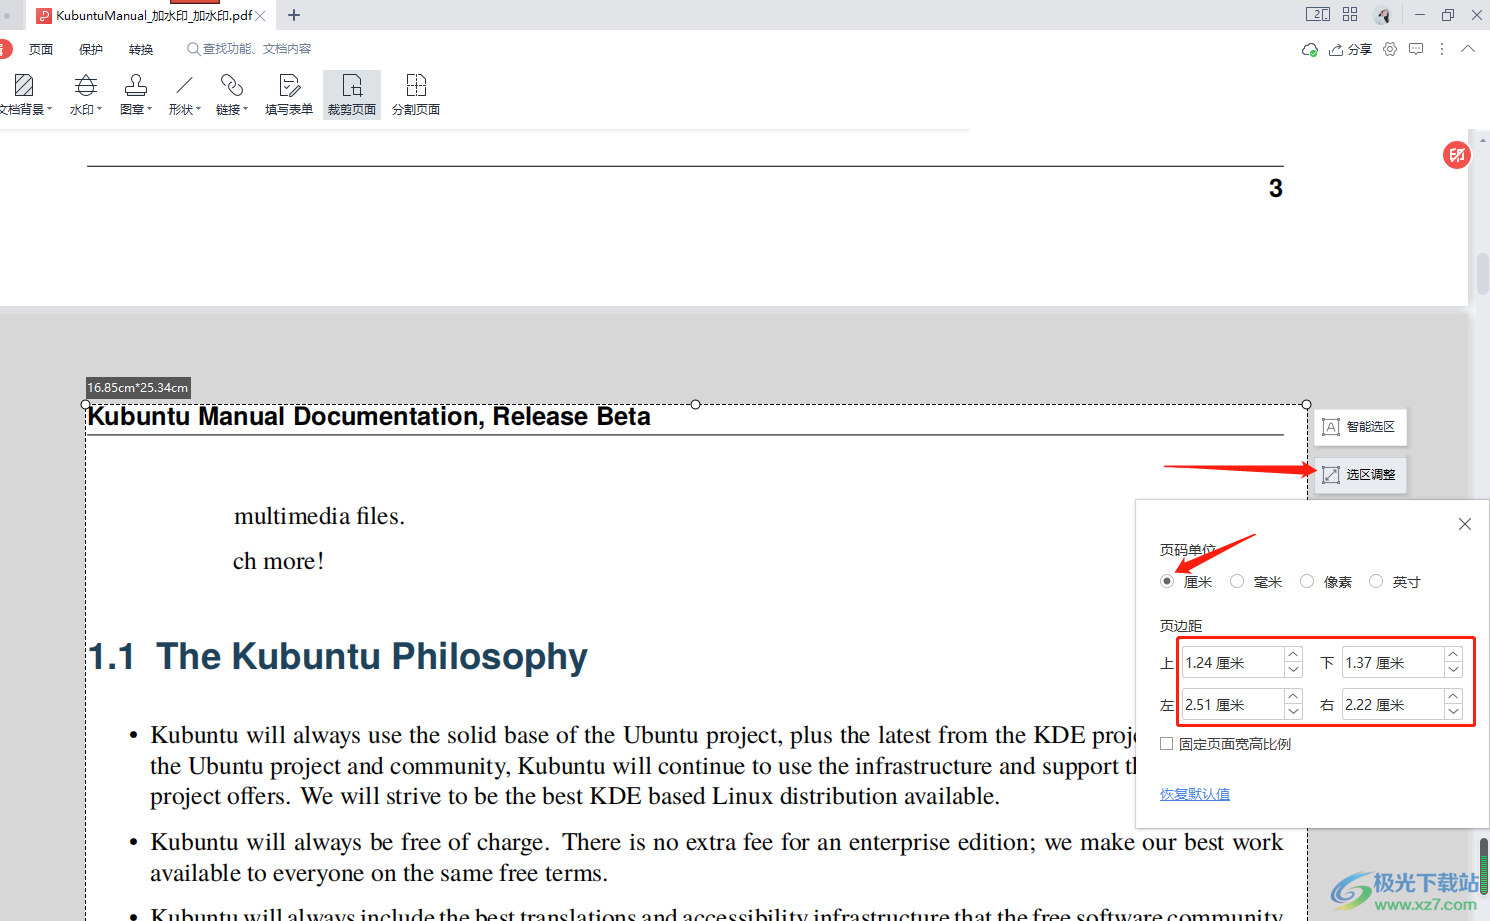
Task: Click the 16.85cm*25.34cm size label
Action: [138, 387]
